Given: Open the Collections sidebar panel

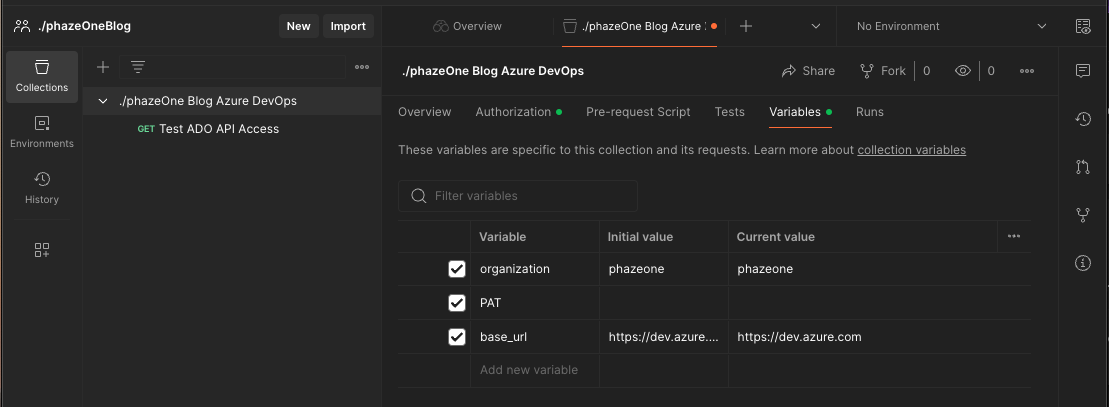Looking at the screenshot, I should 42,77.
